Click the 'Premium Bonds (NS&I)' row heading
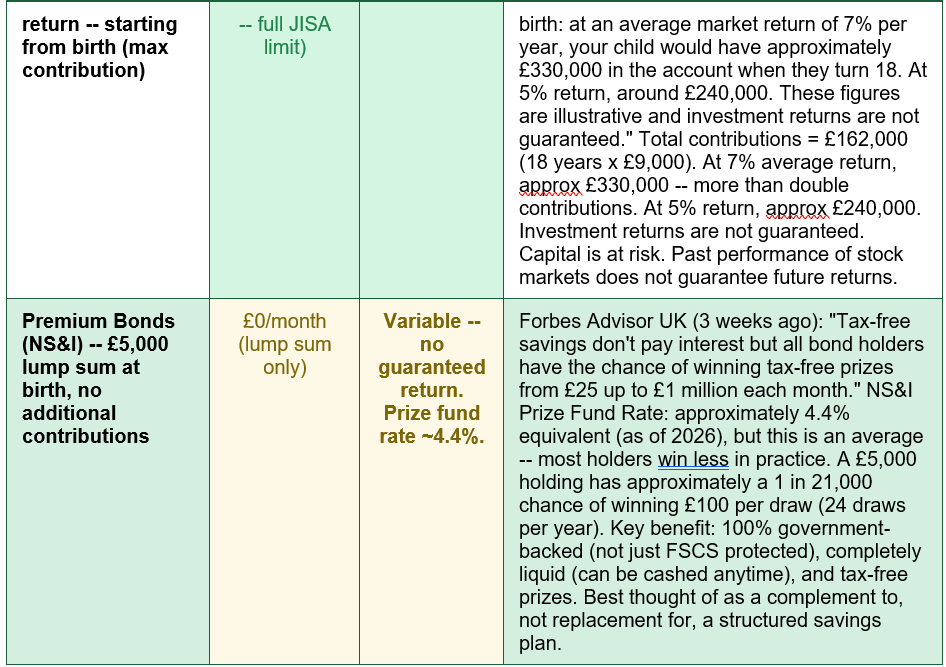 [98, 332]
